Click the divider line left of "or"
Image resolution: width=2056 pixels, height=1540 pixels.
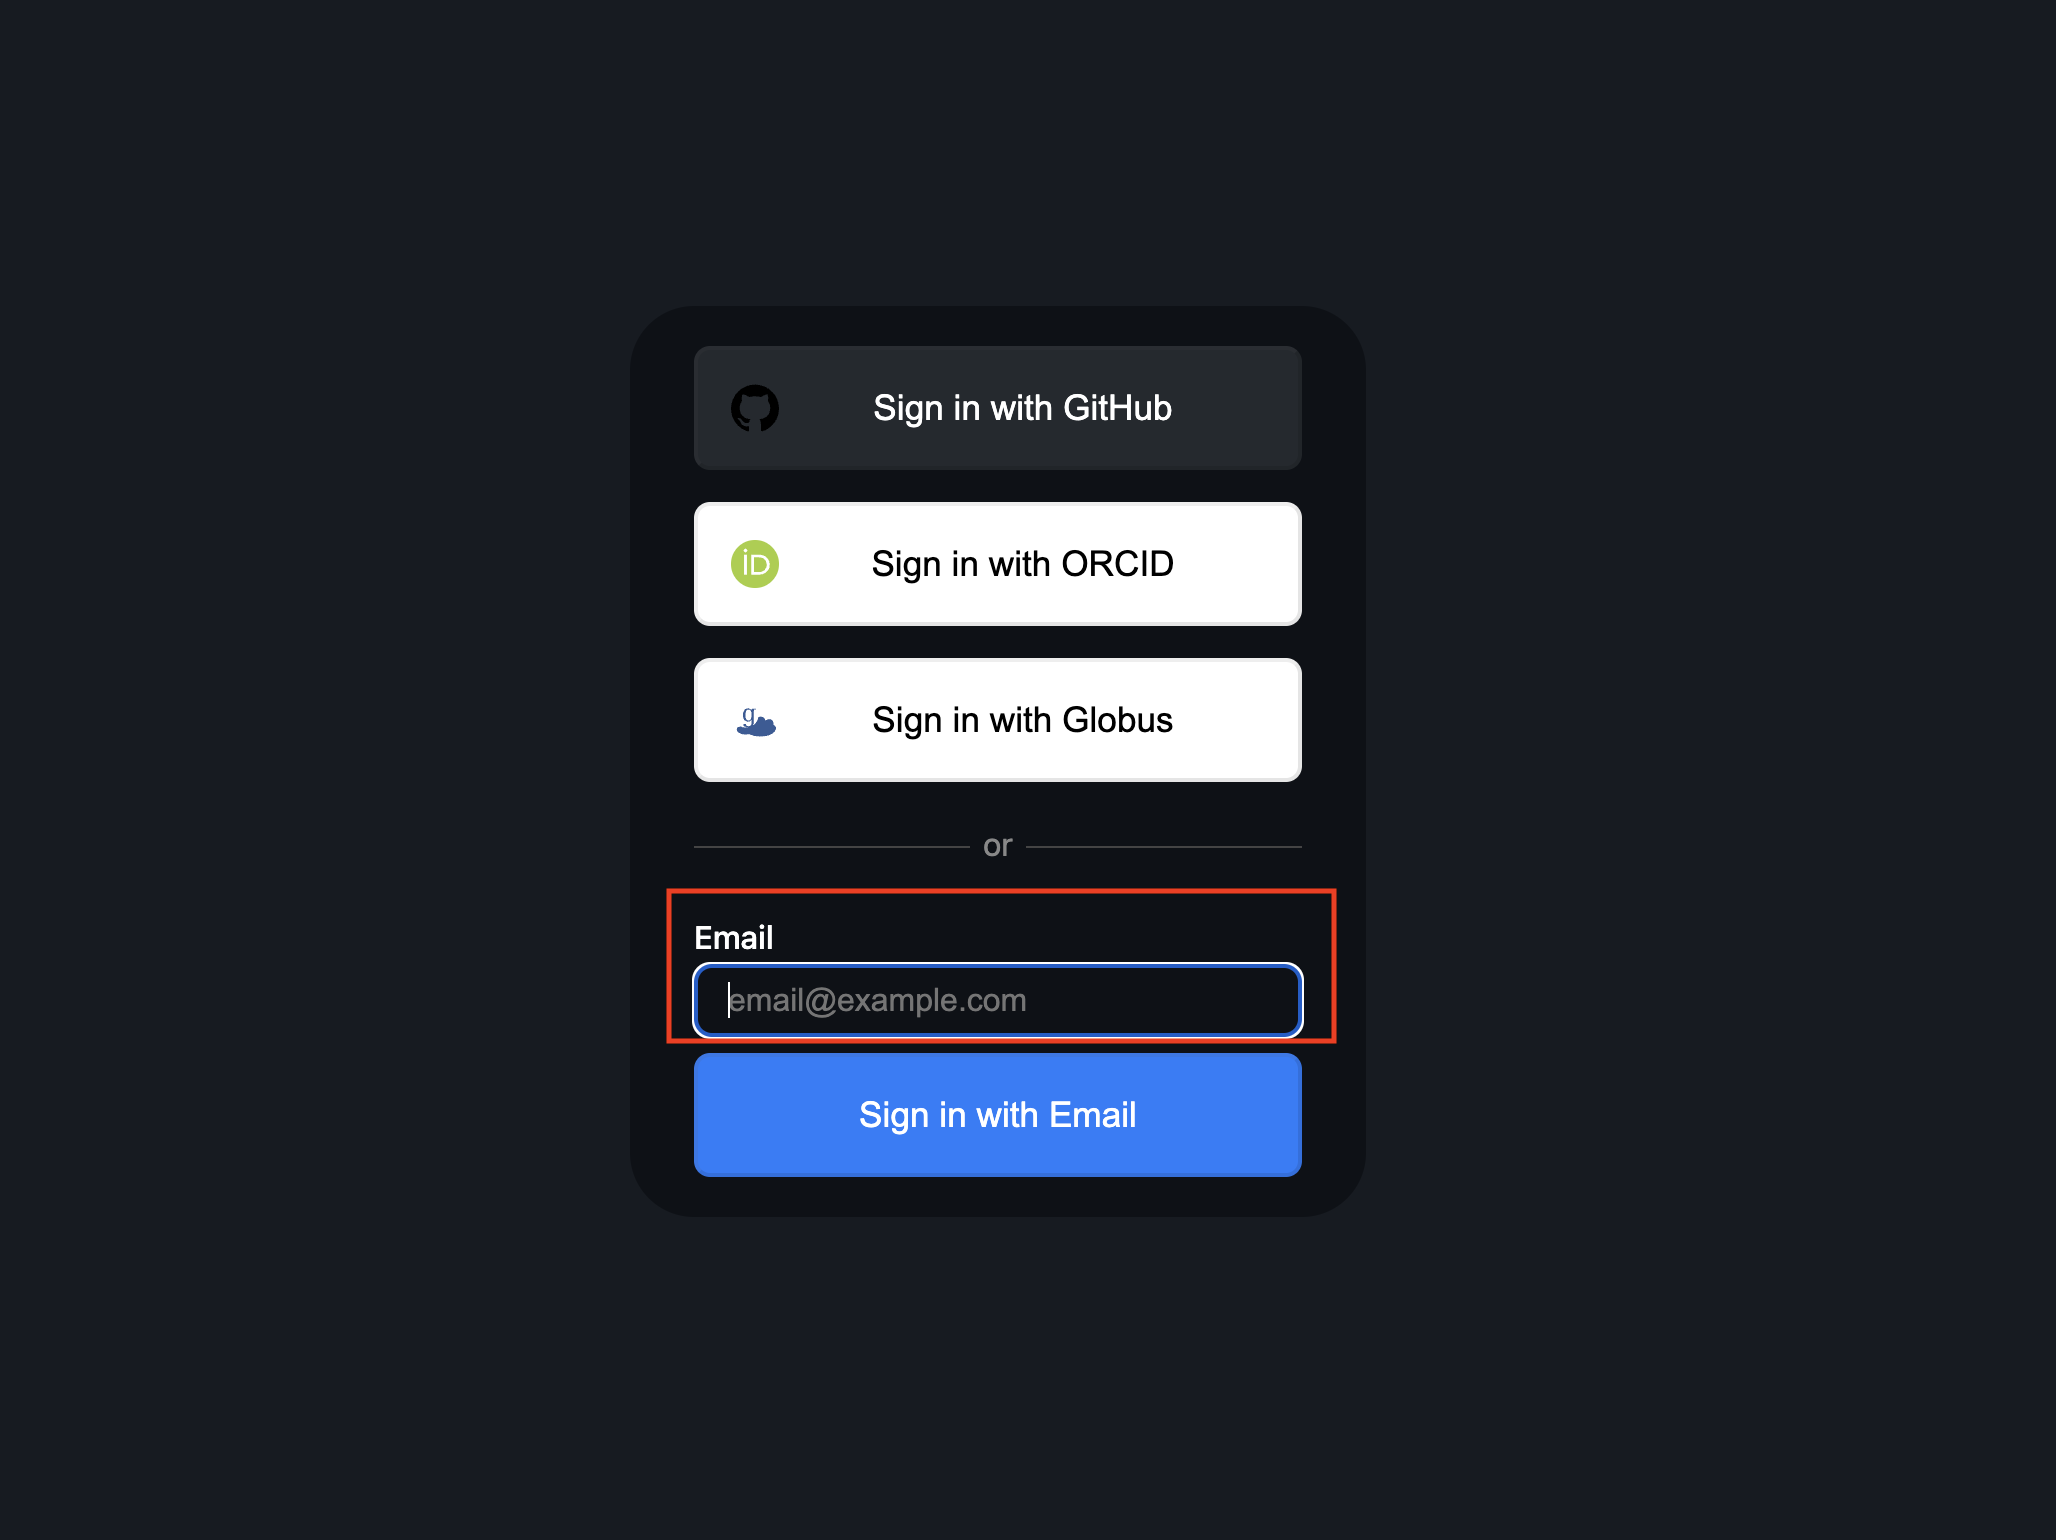(832, 847)
